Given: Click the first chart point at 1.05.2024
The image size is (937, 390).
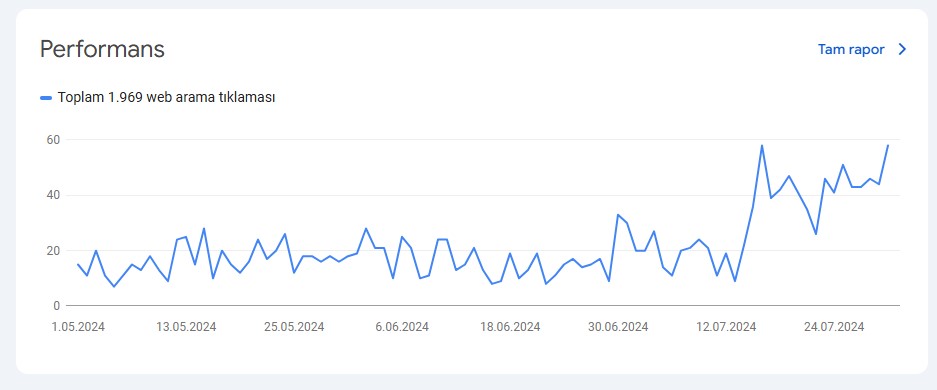Looking at the screenshot, I should click(x=78, y=264).
